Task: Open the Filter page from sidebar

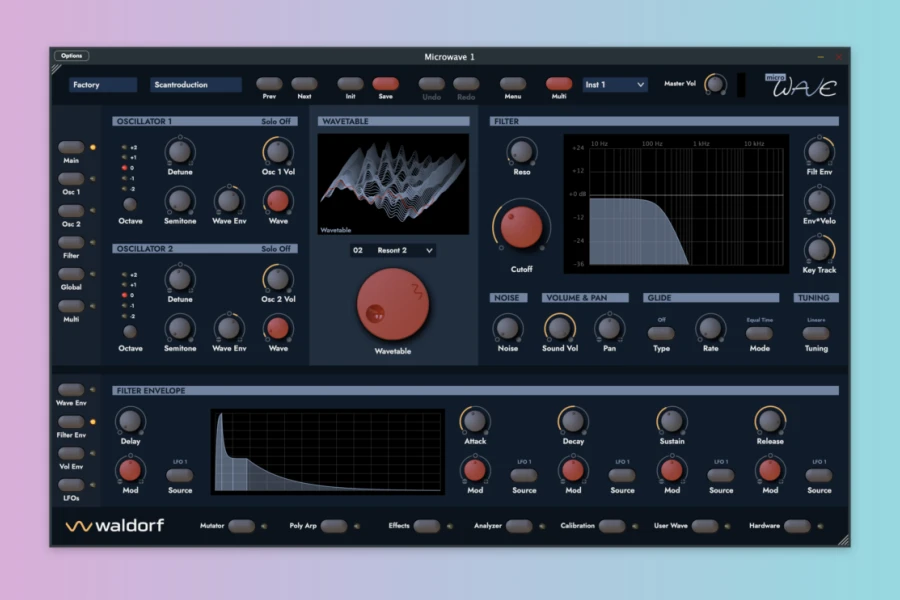Action: (71, 242)
